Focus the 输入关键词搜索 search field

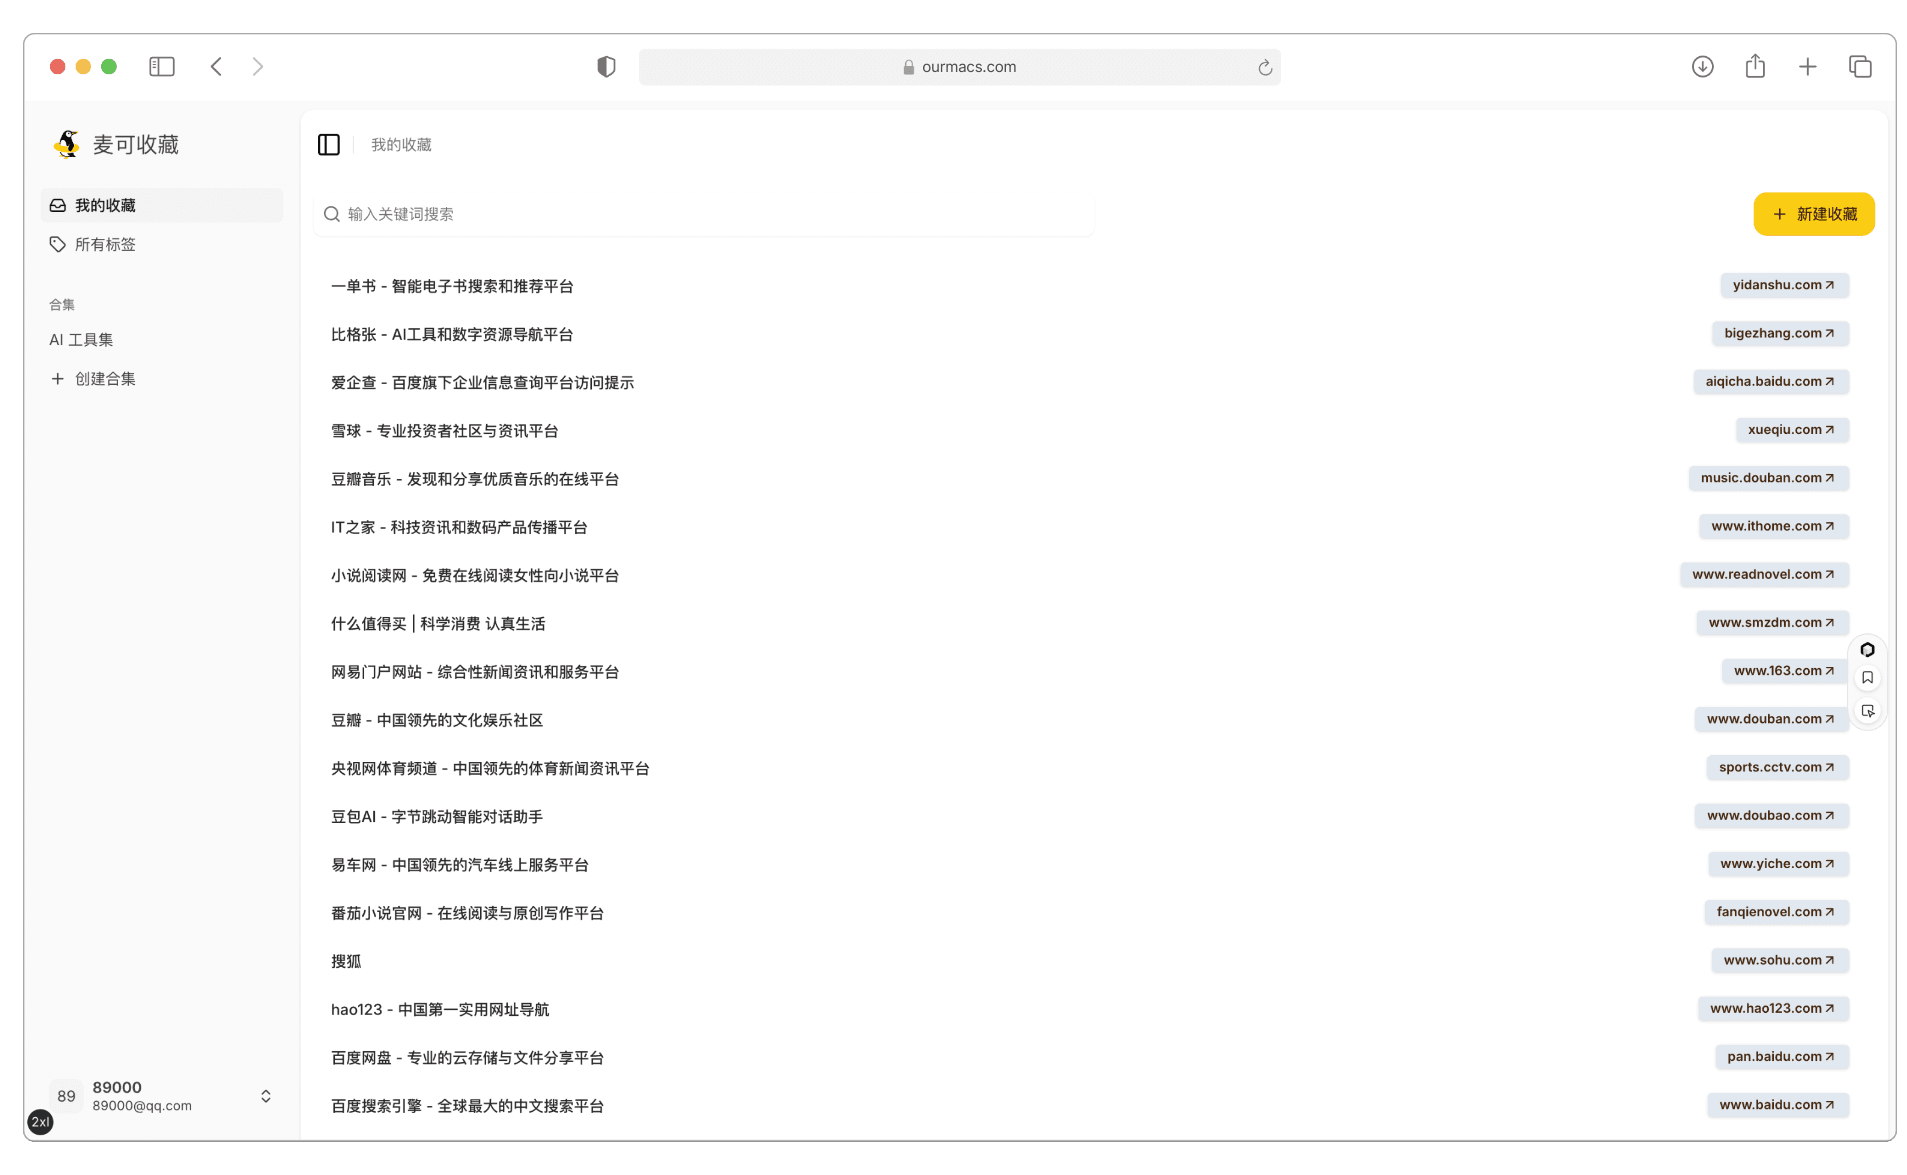[x=703, y=214]
